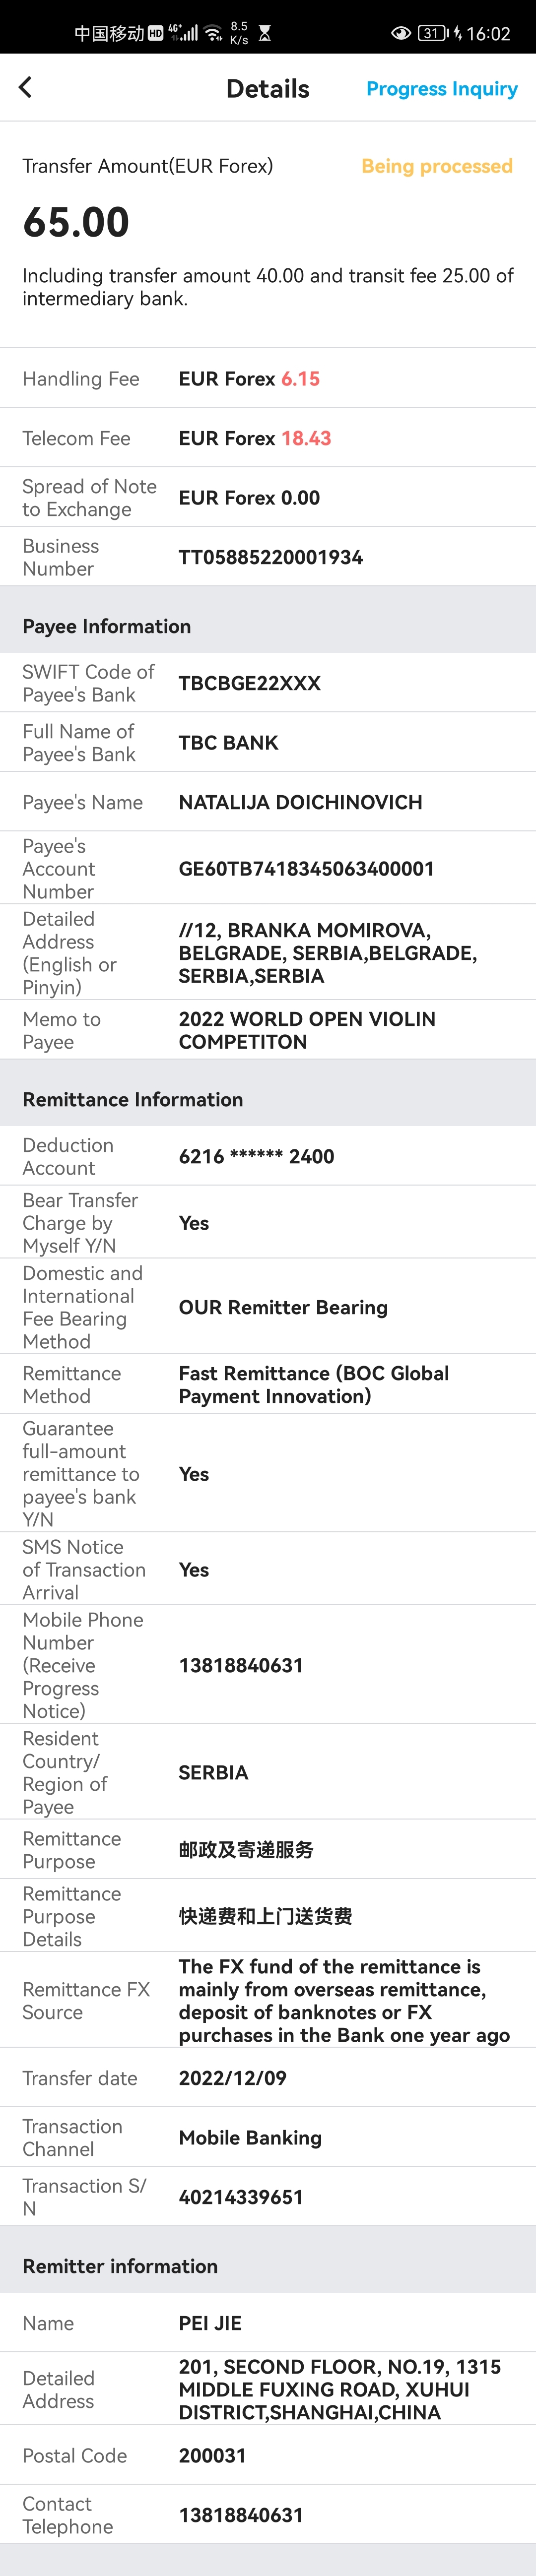Screen dimensions: 536x2576
Task: Tap the back arrow icon
Action: click(x=26, y=88)
